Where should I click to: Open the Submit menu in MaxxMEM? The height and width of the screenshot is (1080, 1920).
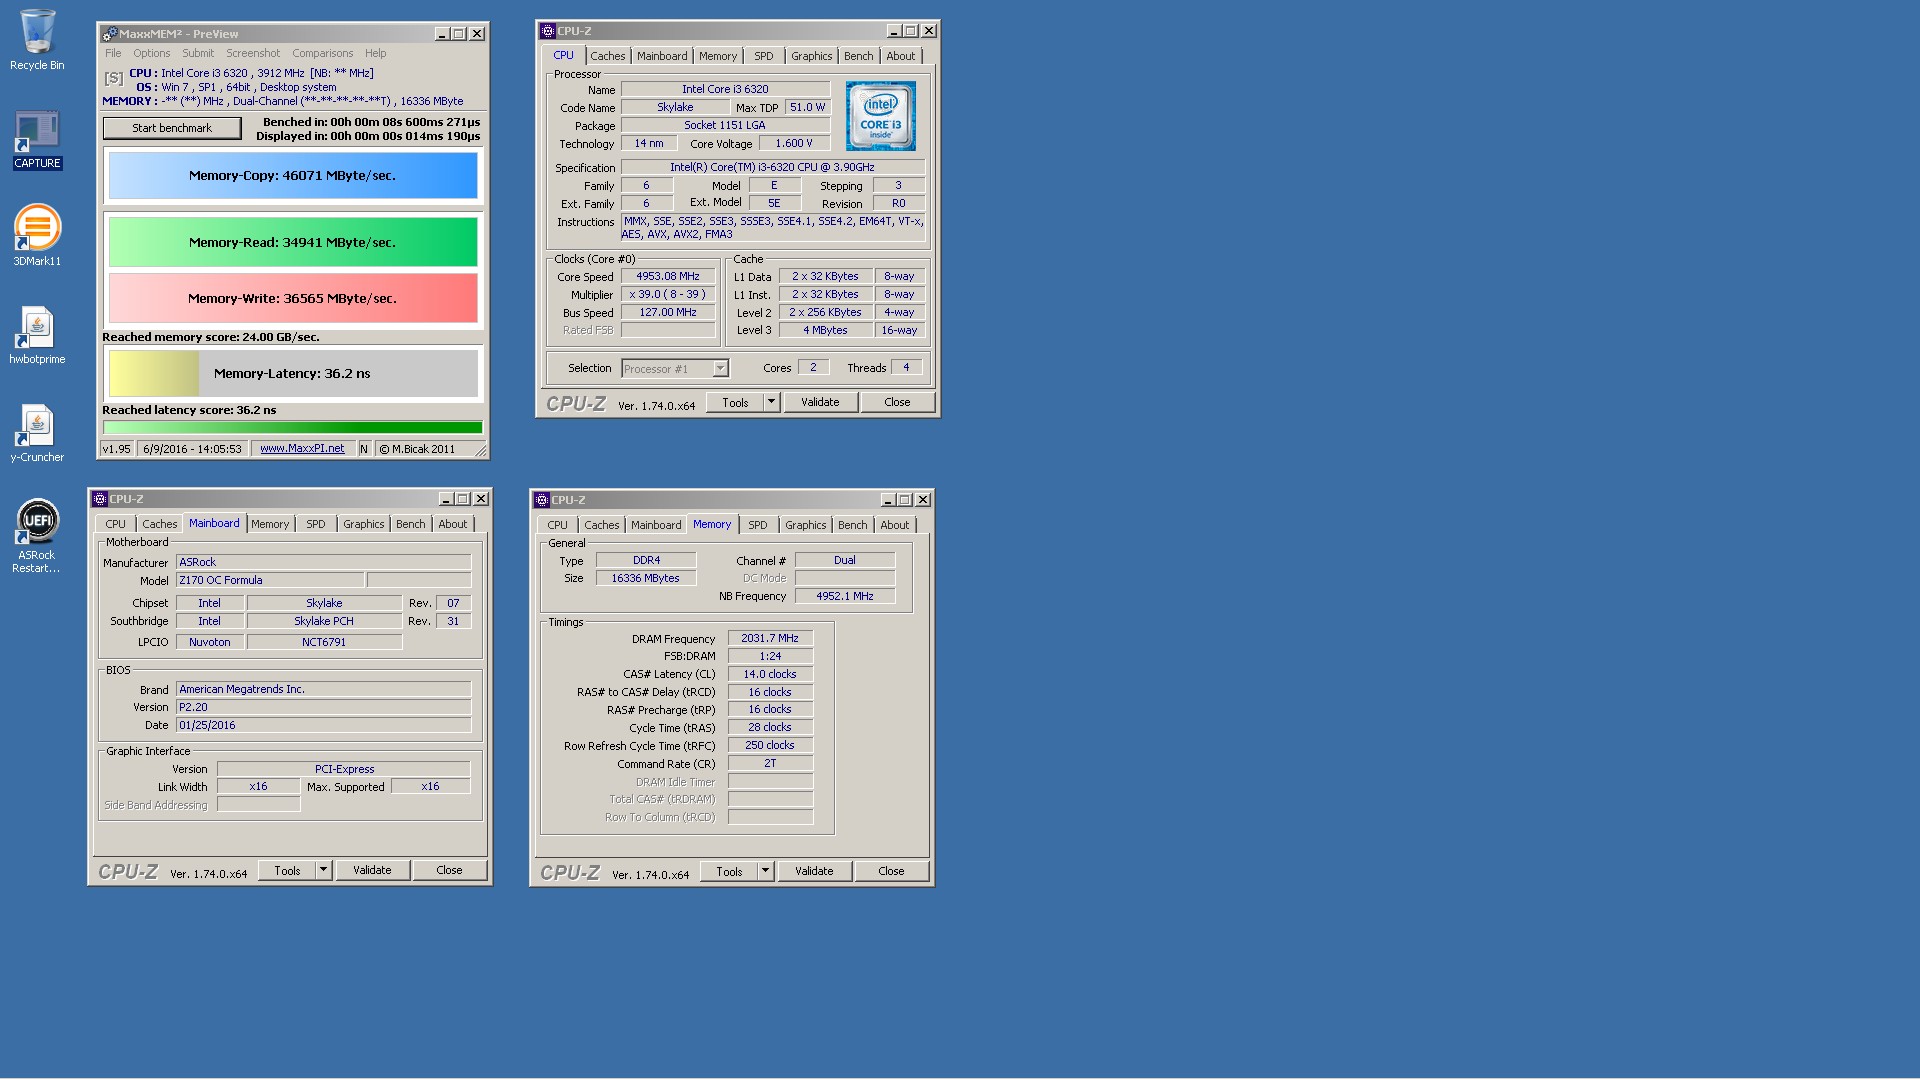(198, 53)
